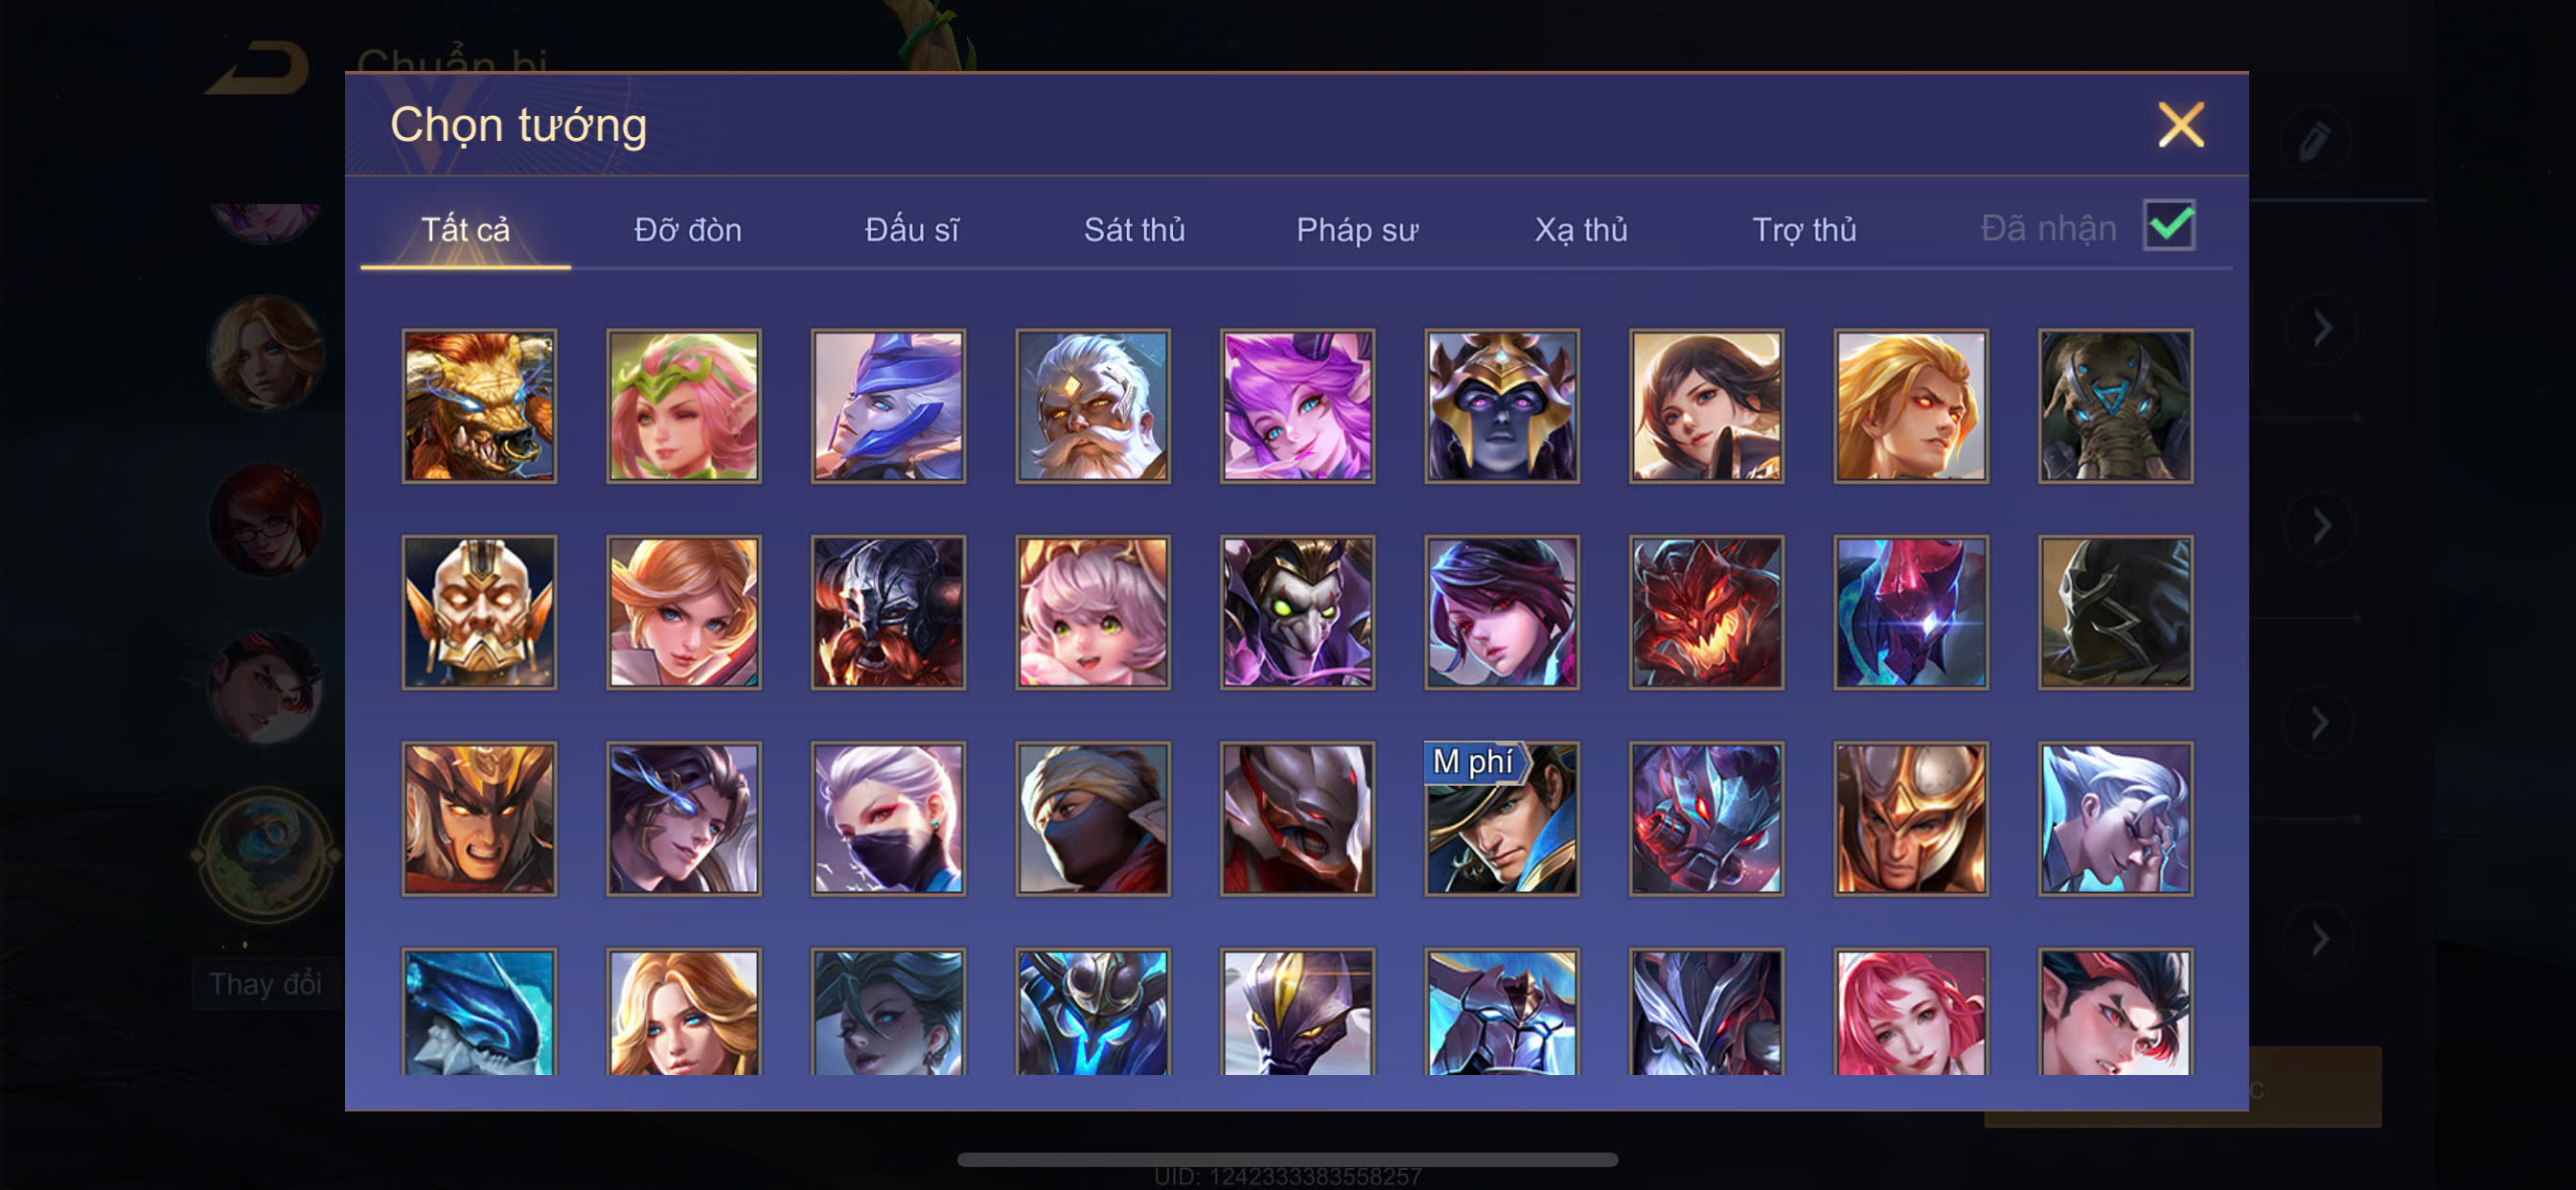Open the 'Sát thủ' tab
This screenshot has width=2576, height=1190.
coord(1134,230)
